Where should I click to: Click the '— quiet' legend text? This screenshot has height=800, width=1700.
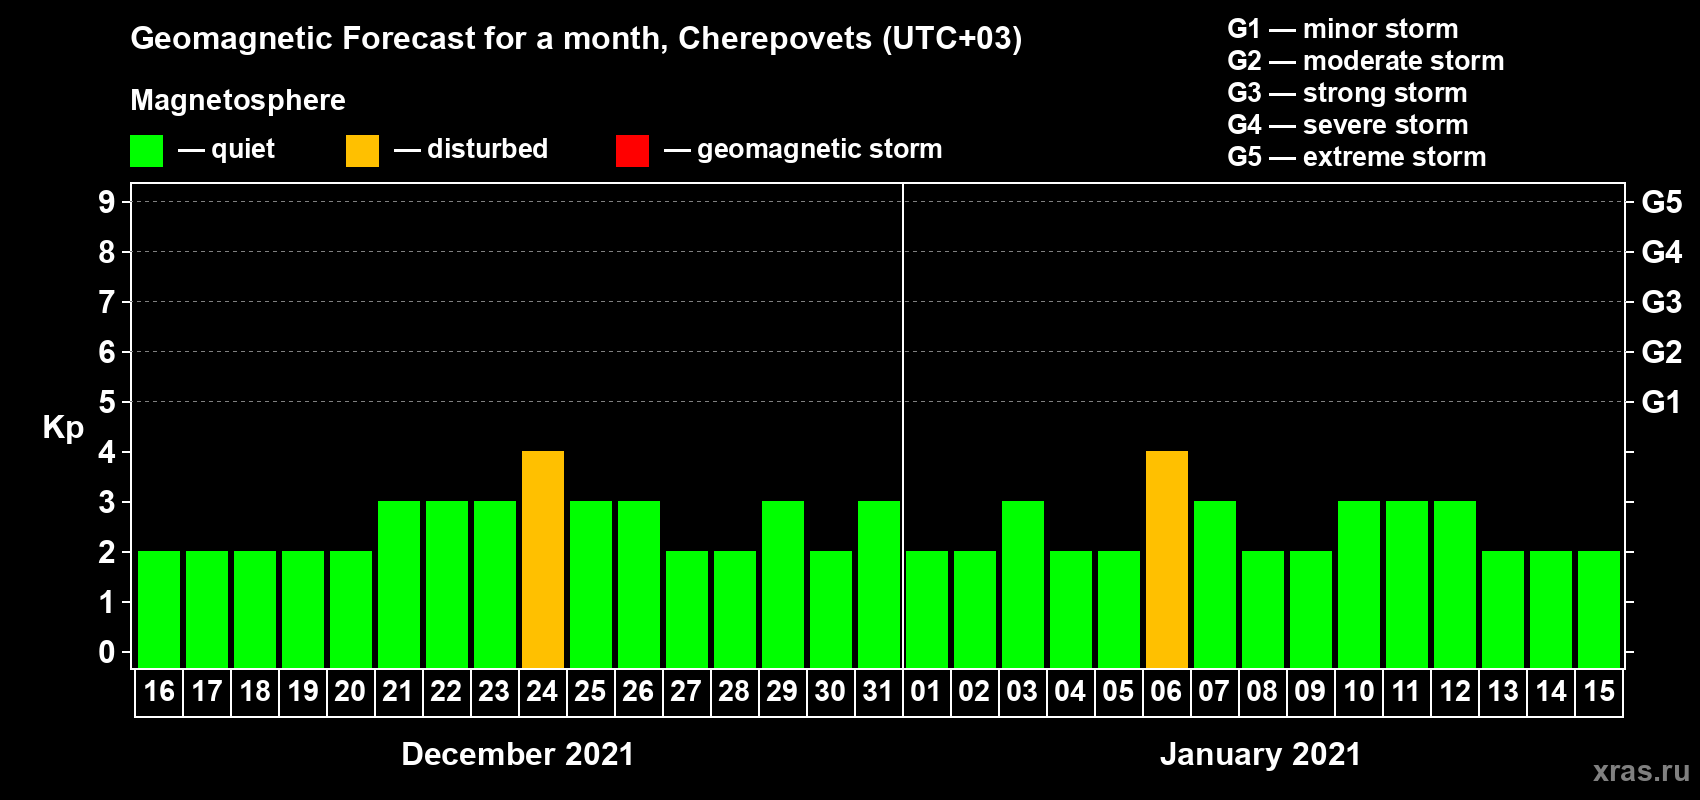226,149
